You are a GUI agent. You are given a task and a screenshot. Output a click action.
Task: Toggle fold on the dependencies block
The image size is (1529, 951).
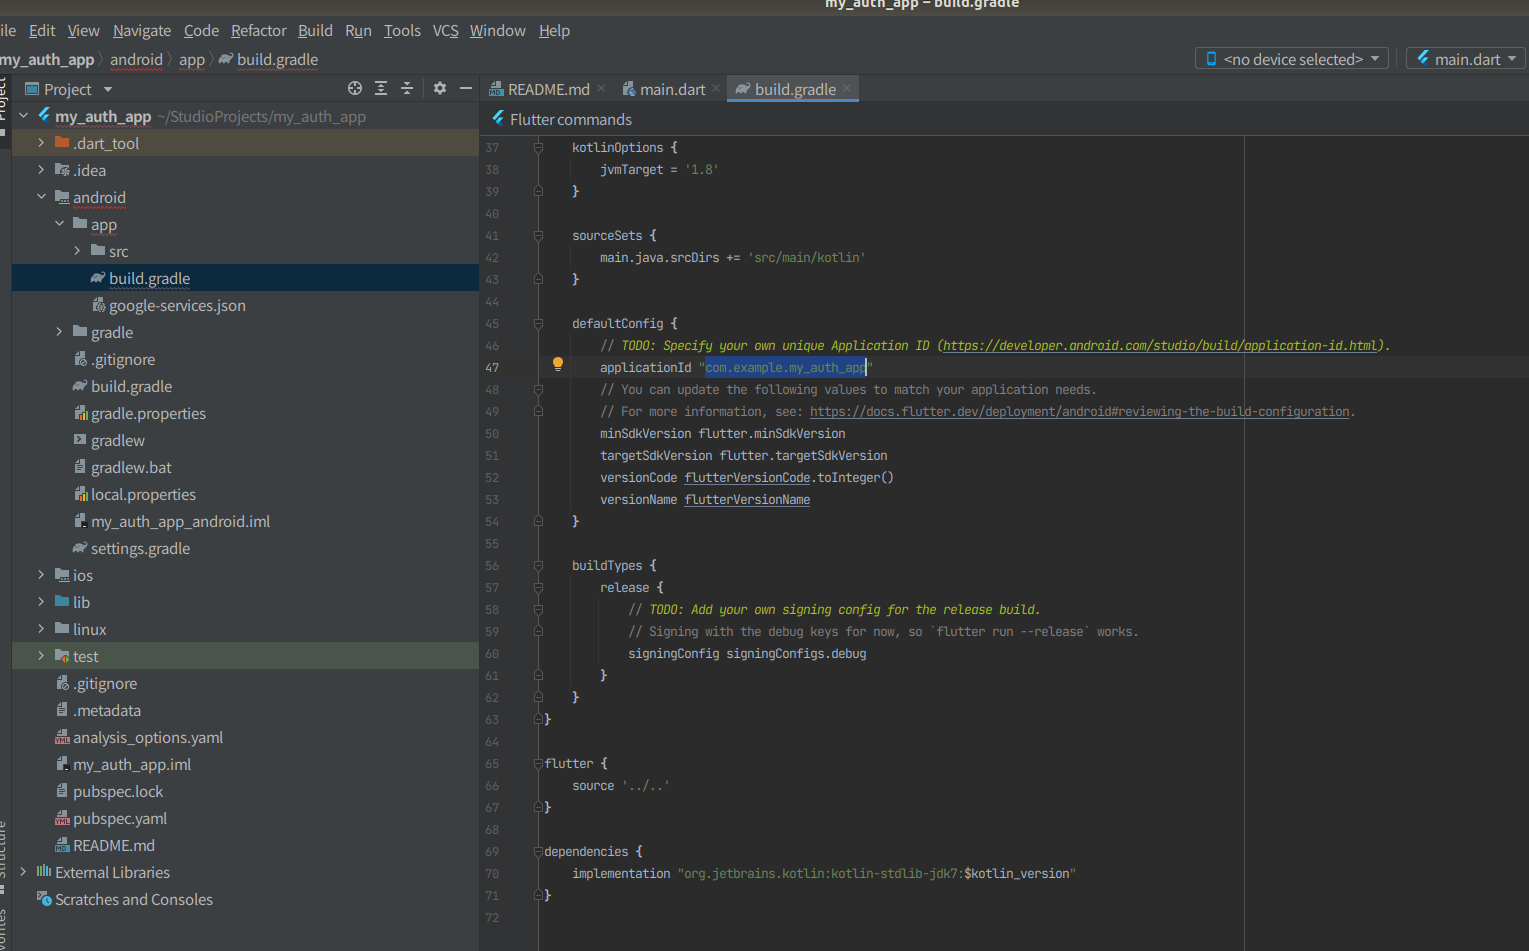[x=538, y=852]
